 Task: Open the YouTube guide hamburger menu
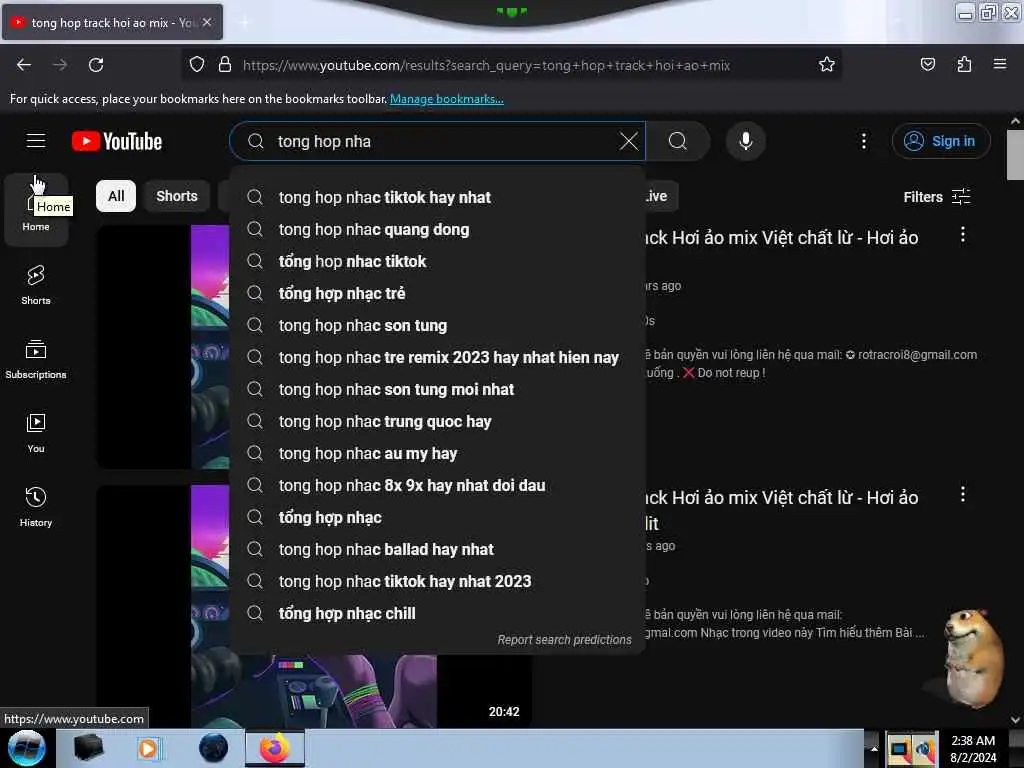pos(36,141)
